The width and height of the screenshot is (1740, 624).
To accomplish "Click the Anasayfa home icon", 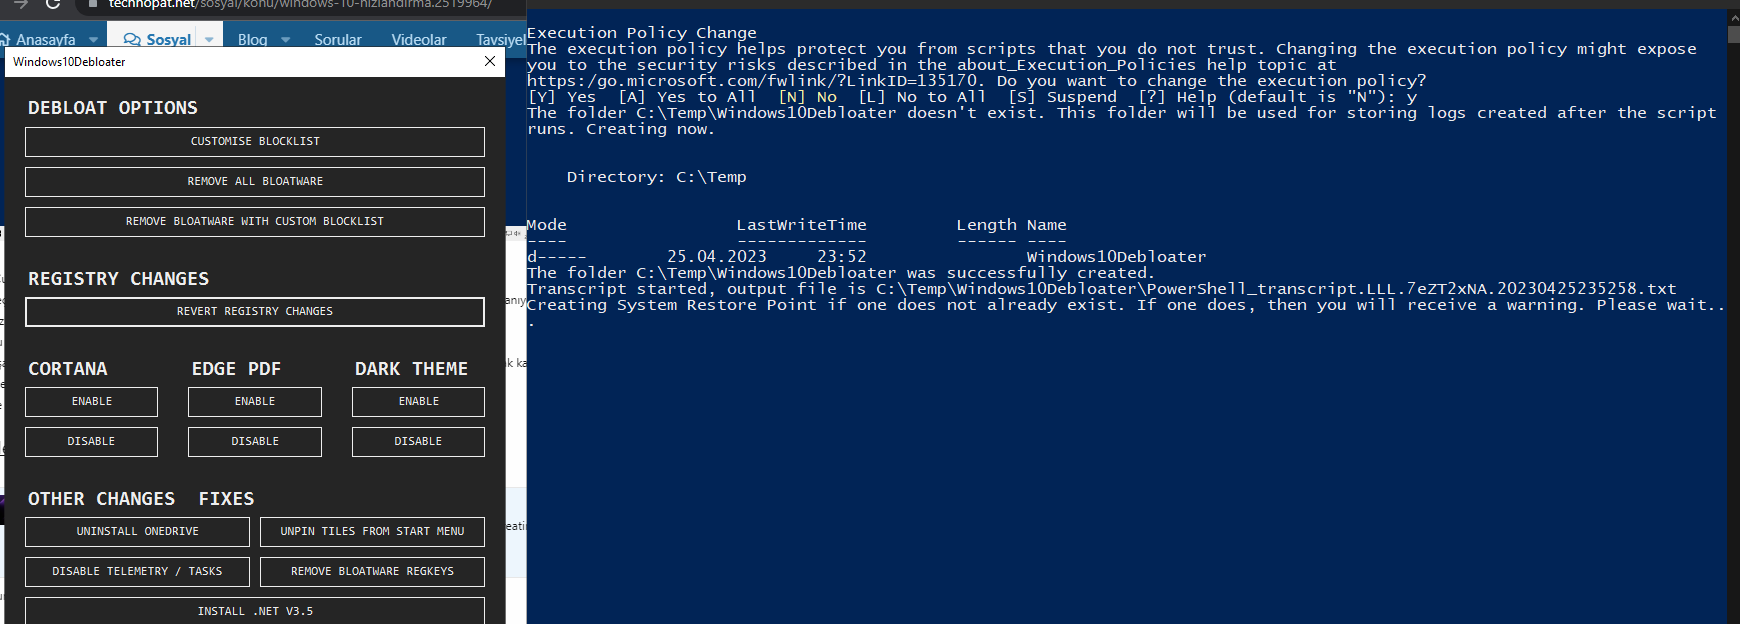I will tap(5, 40).
